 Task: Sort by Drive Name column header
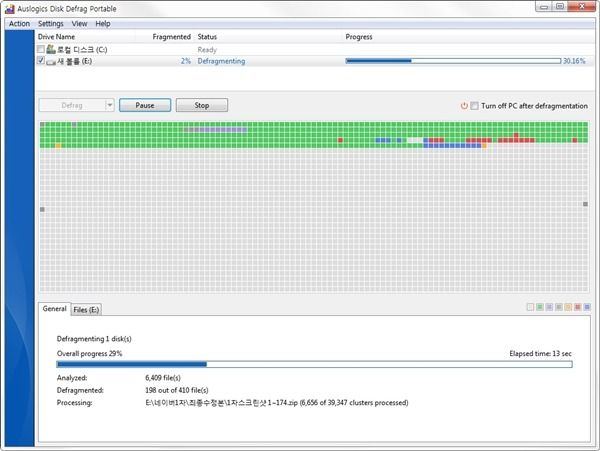click(56, 37)
